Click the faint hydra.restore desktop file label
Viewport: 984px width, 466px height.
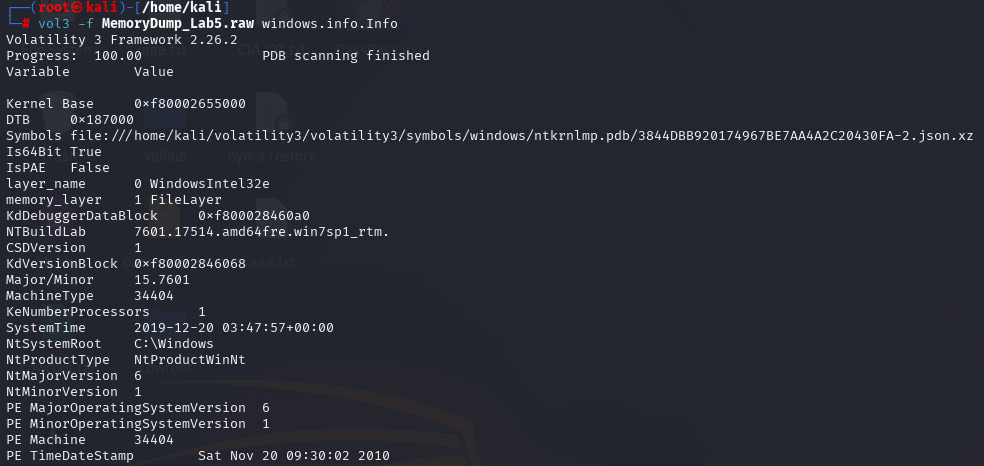(272, 156)
